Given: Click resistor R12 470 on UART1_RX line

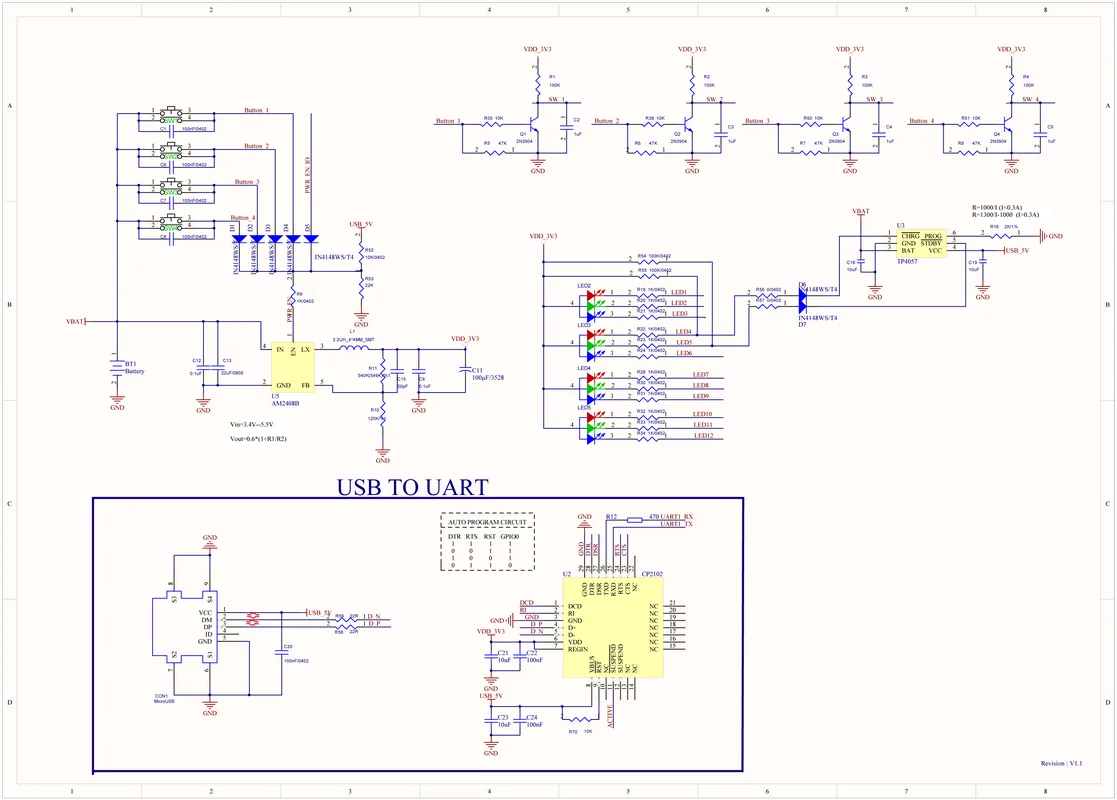Looking at the screenshot, I should point(634,519).
